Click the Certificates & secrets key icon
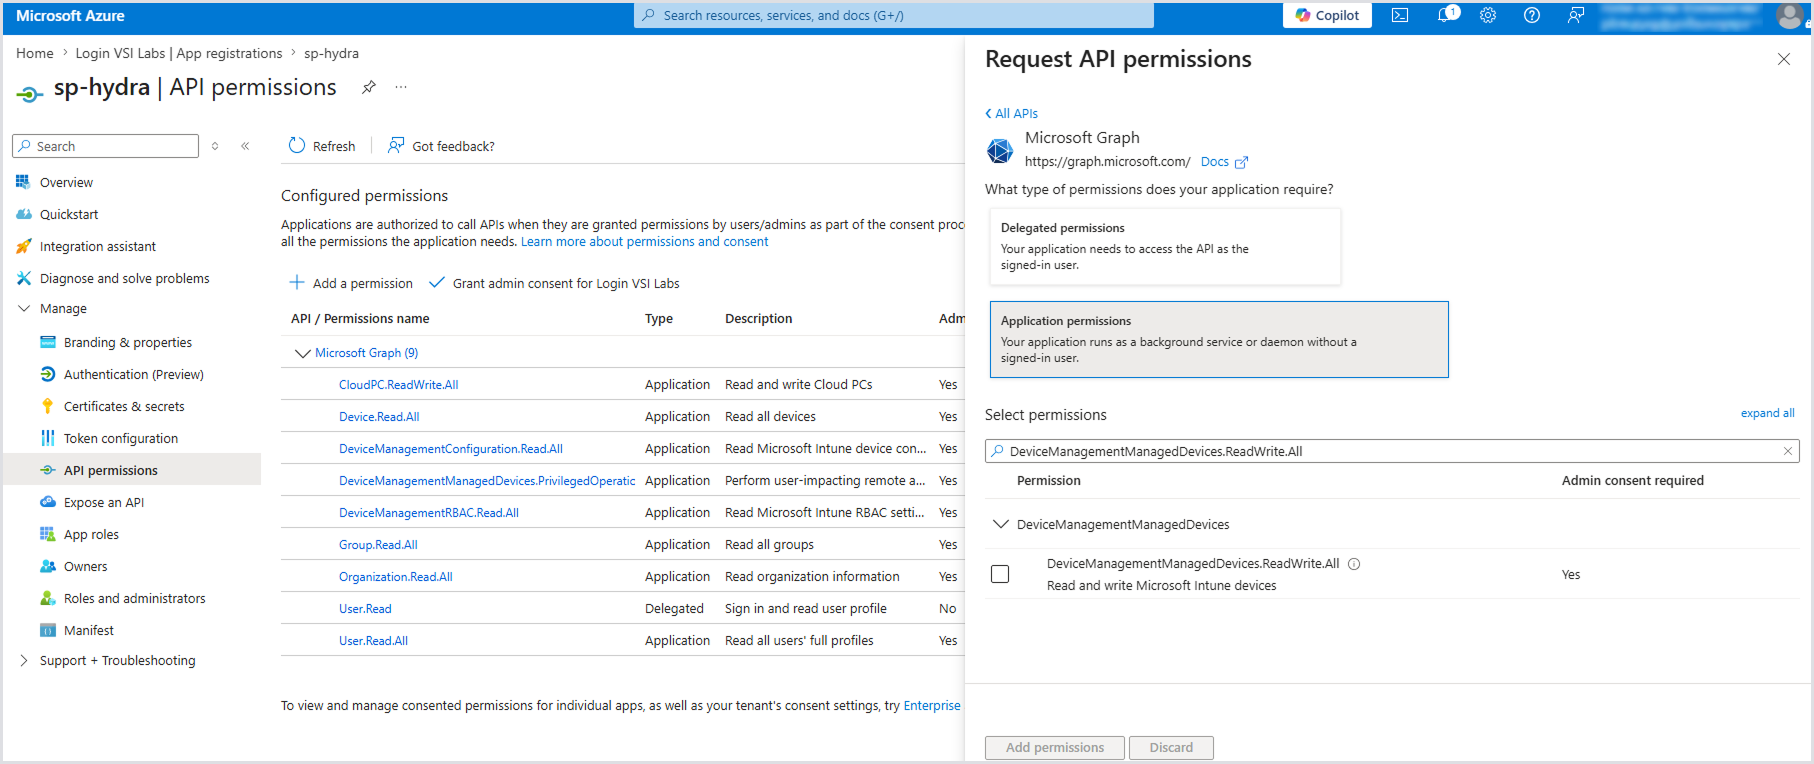The image size is (1814, 764). [47, 406]
